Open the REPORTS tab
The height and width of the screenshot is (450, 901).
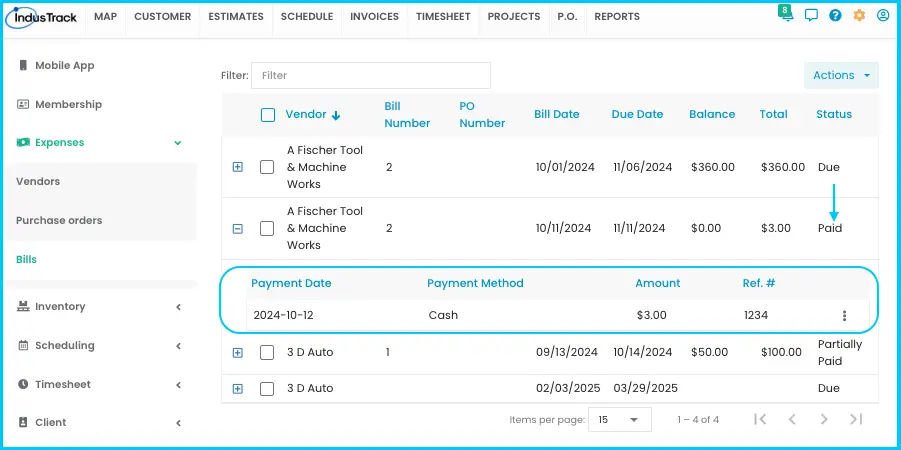coord(617,17)
